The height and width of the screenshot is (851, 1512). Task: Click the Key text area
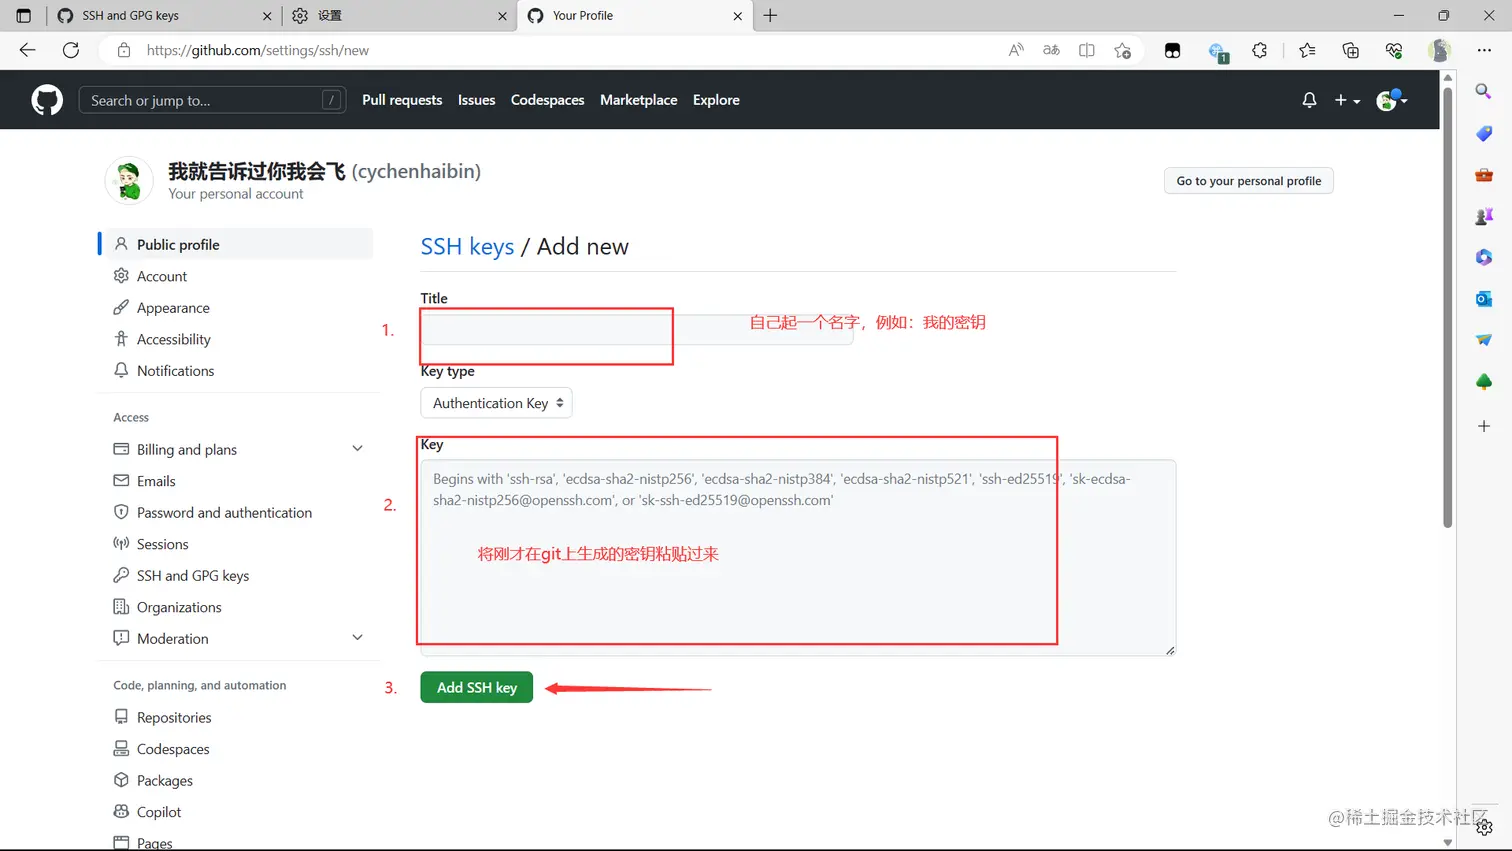coord(798,557)
